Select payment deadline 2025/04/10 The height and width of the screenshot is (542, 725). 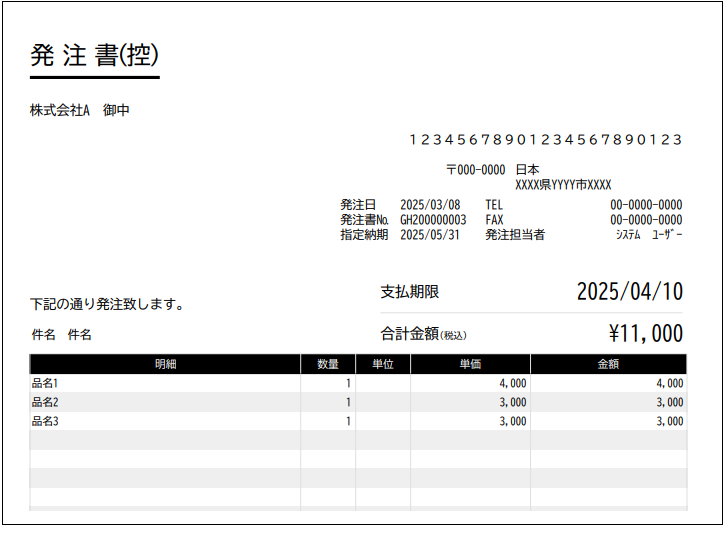630,292
